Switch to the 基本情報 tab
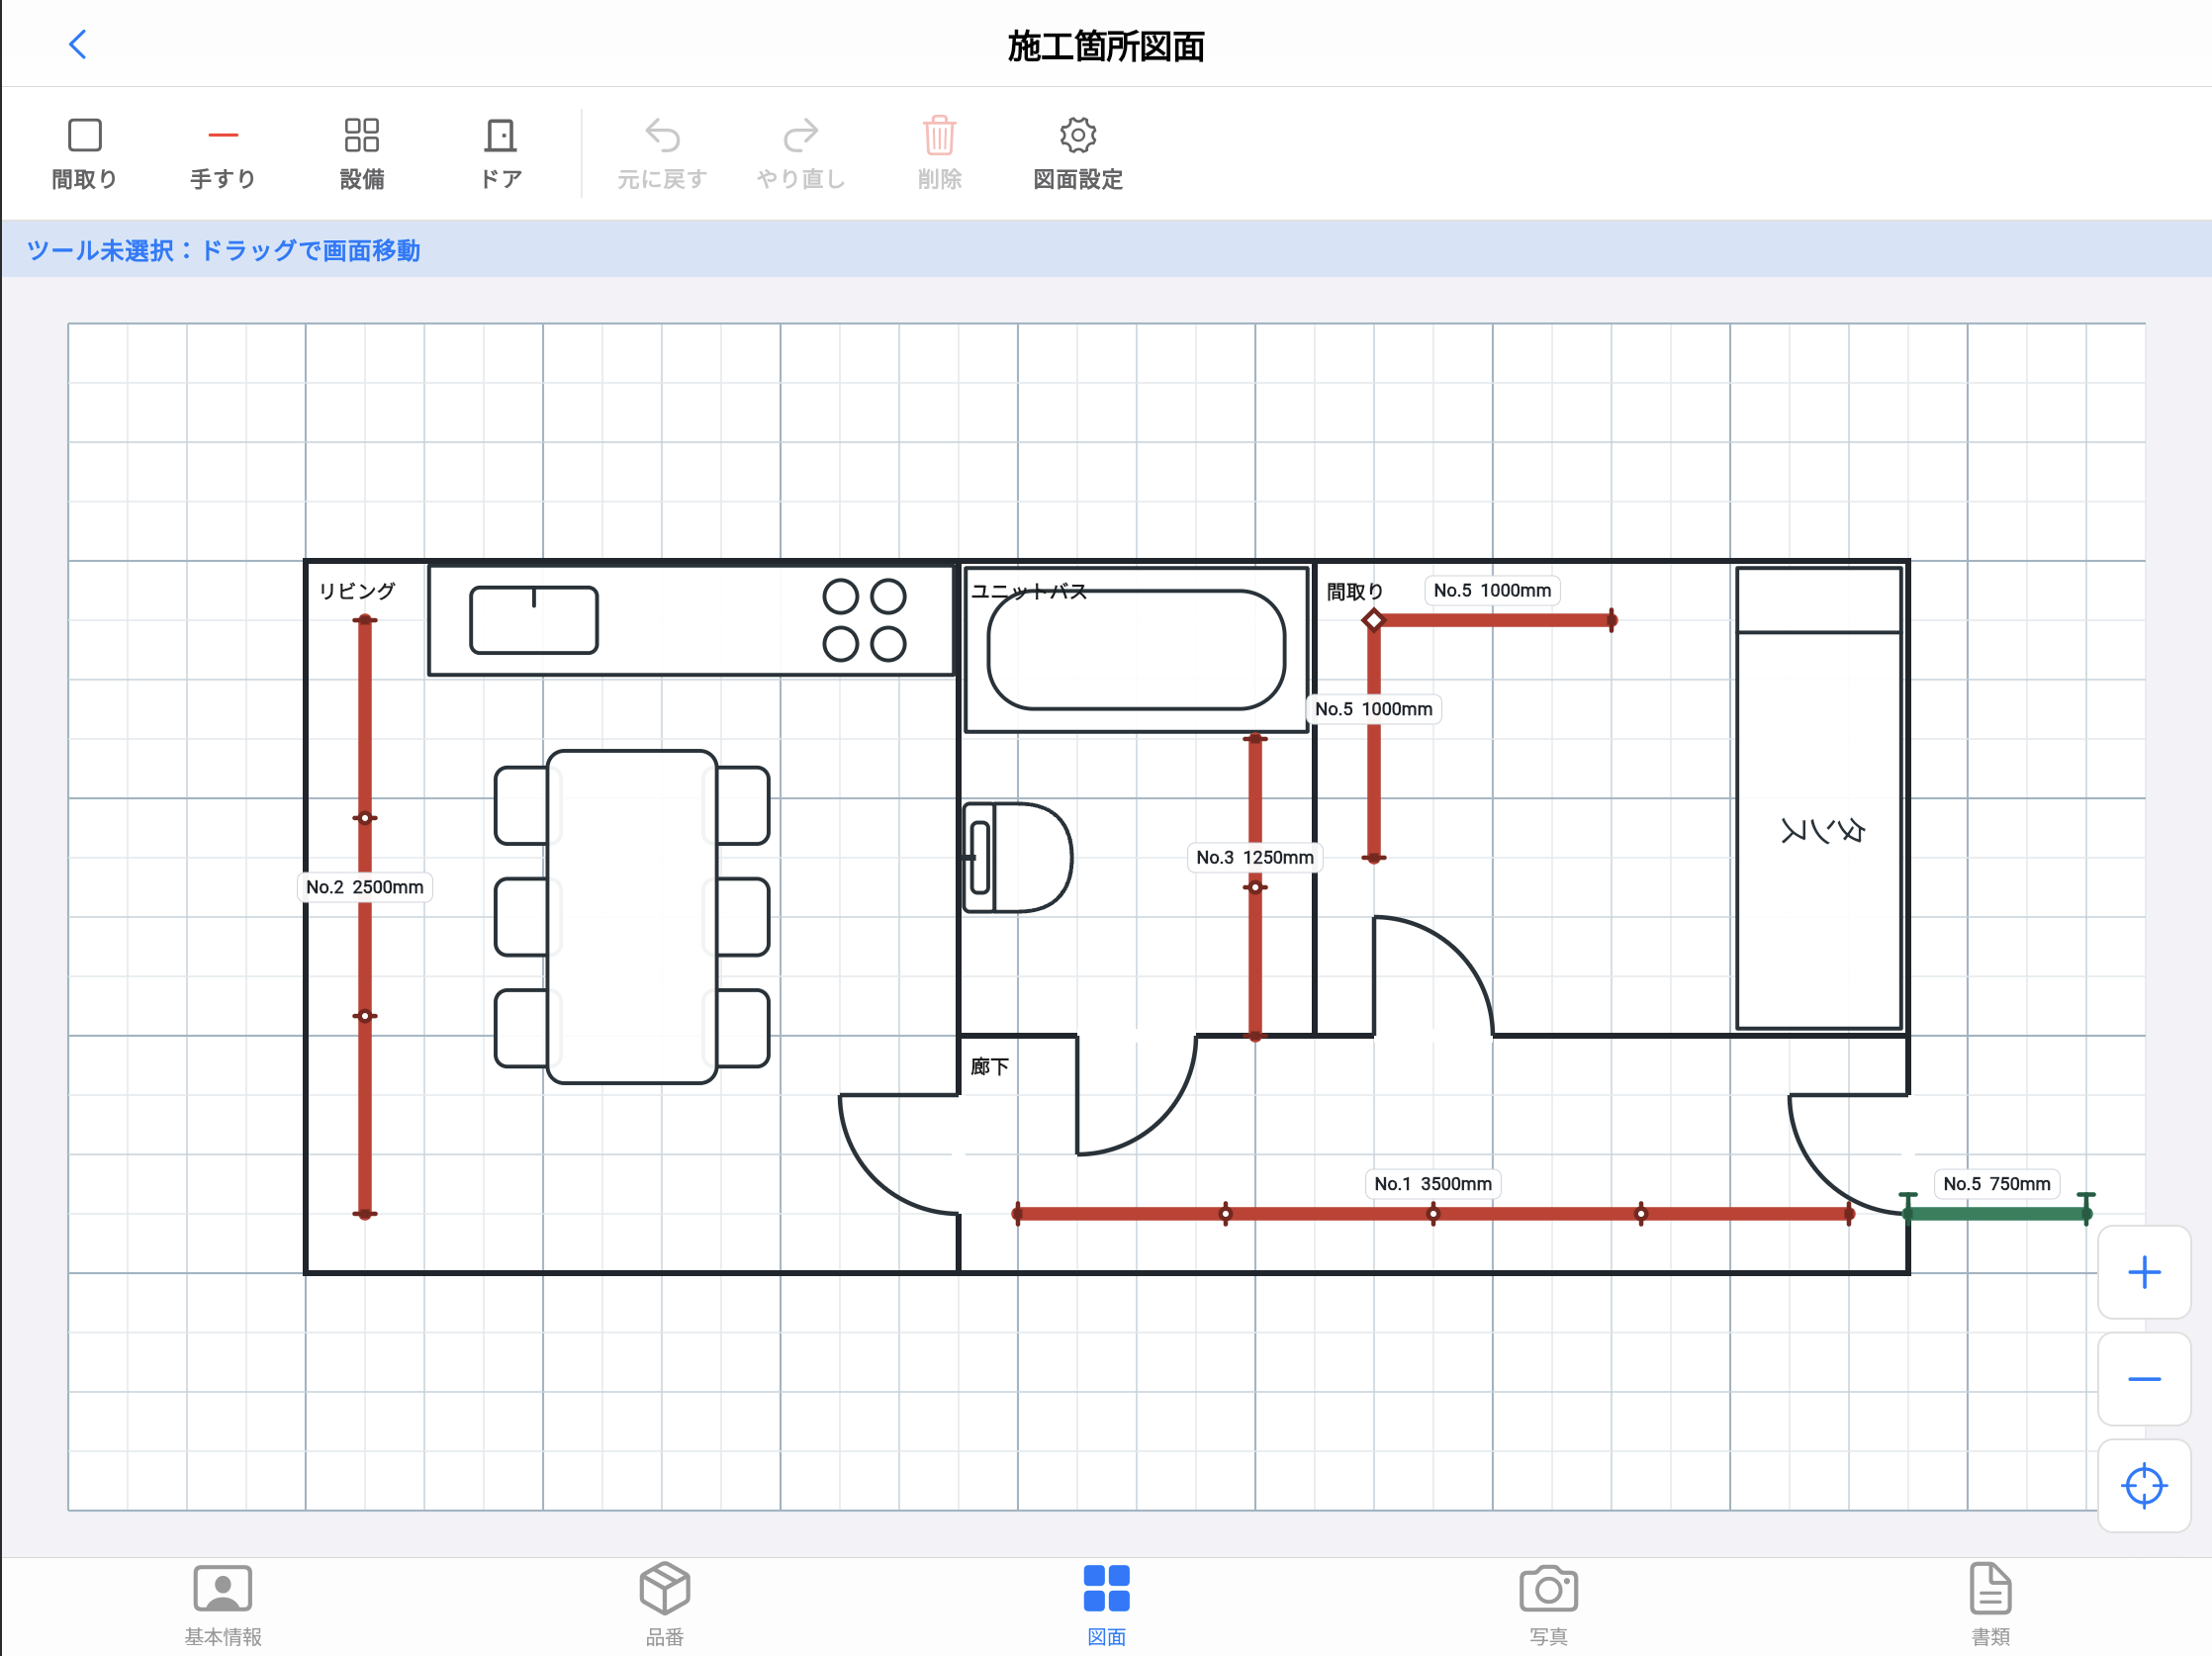 [222, 1605]
